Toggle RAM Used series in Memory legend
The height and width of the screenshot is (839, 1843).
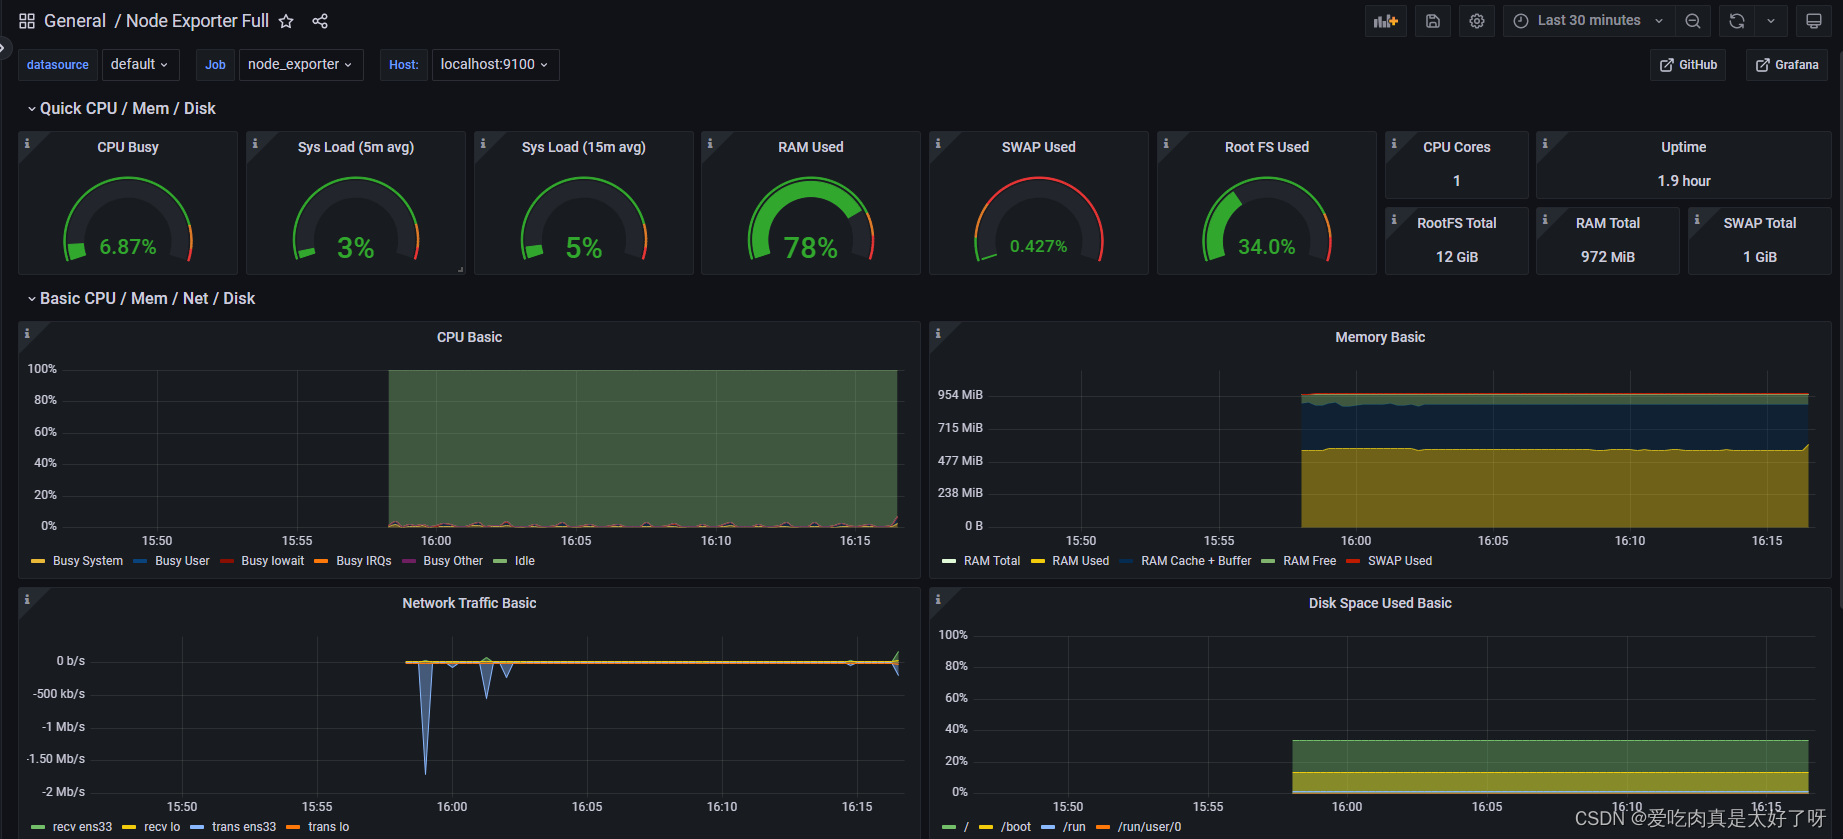(x=1080, y=561)
